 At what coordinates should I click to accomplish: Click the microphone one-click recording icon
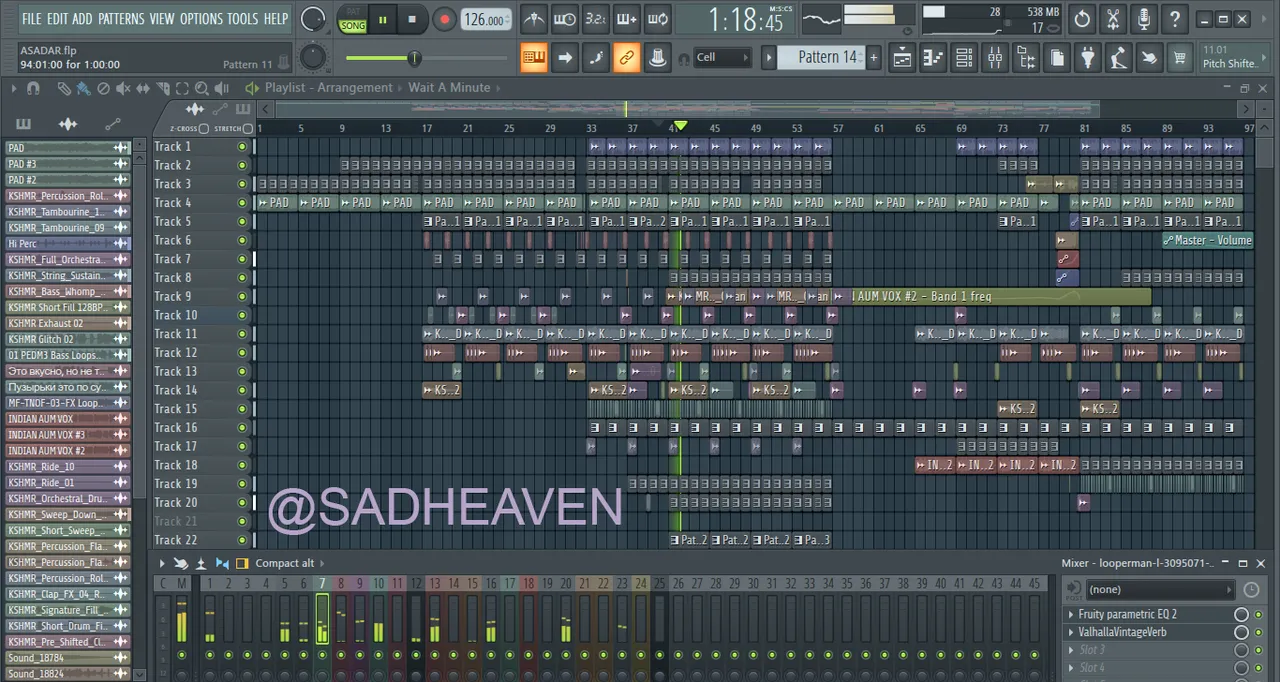click(1144, 19)
